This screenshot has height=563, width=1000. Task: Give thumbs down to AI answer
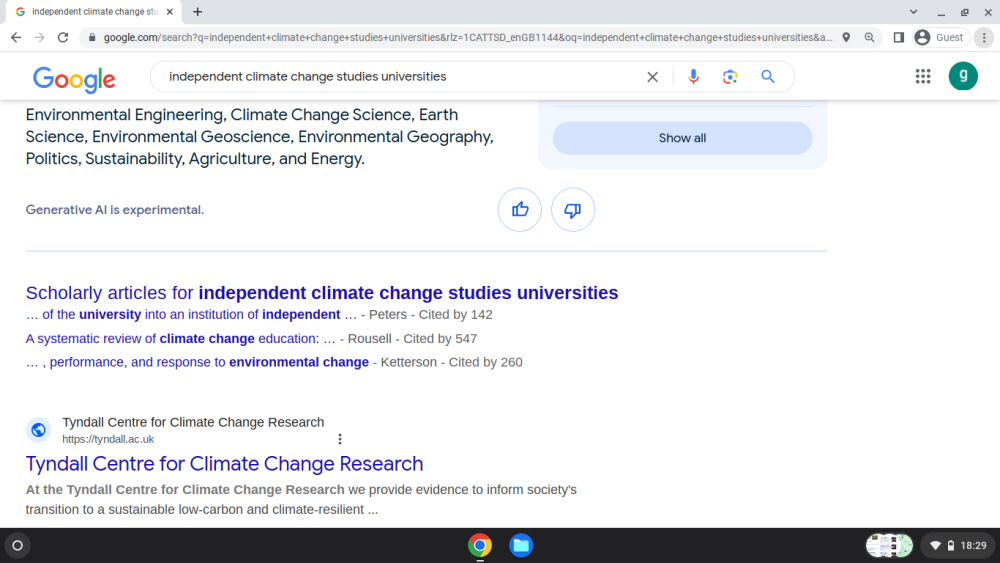pyautogui.click(x=573, y=210)
